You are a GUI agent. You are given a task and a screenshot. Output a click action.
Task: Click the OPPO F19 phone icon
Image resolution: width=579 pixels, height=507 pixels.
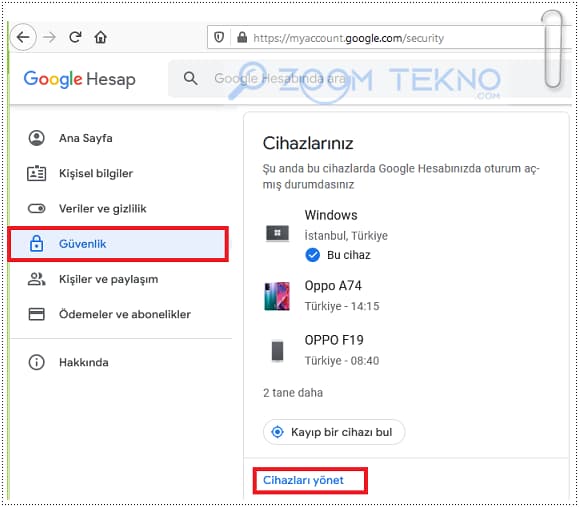(x=277, y=350)
